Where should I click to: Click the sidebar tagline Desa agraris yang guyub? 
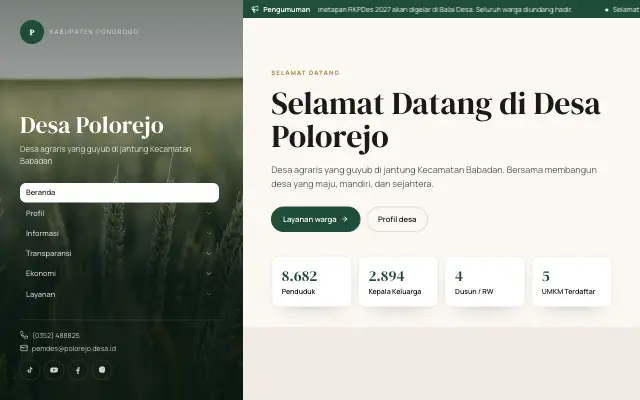tap(105, 155)
